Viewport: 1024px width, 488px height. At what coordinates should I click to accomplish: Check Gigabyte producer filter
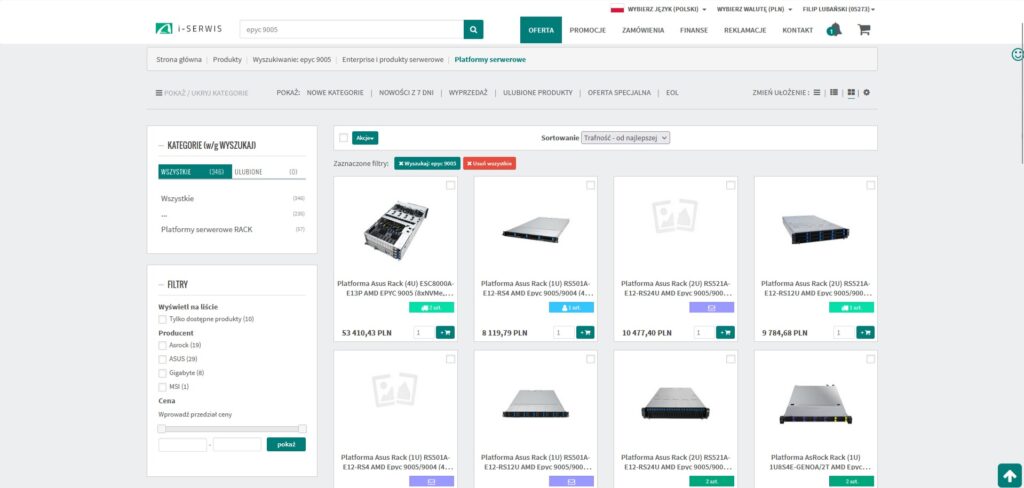click(163, 373)
